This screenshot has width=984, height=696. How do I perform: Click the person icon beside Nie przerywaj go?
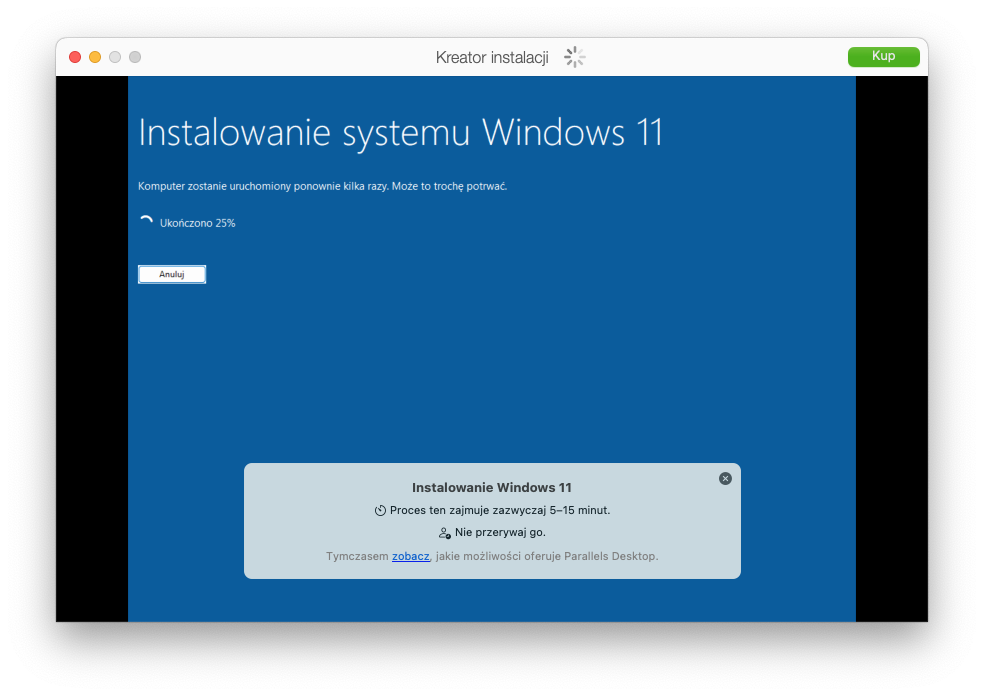point(444,533)
